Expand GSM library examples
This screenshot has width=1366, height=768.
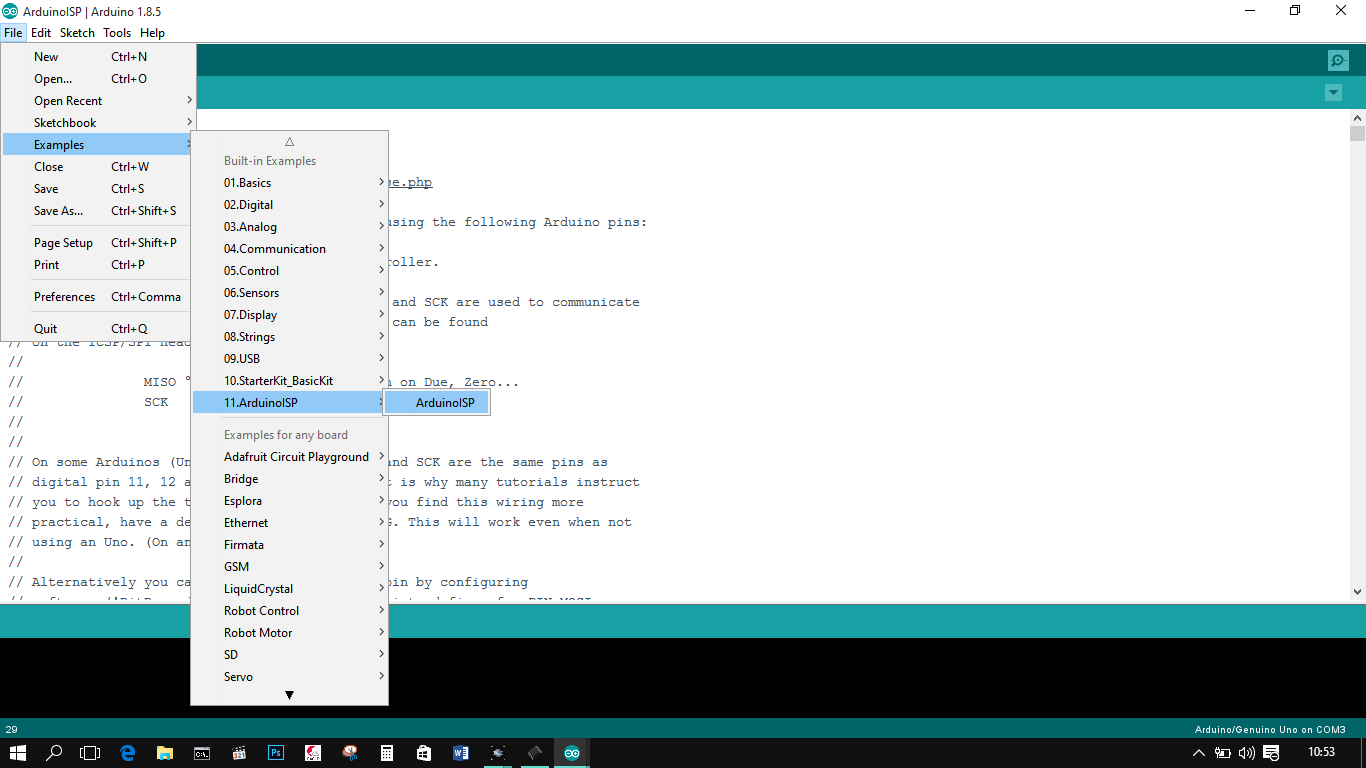point(289,567)
